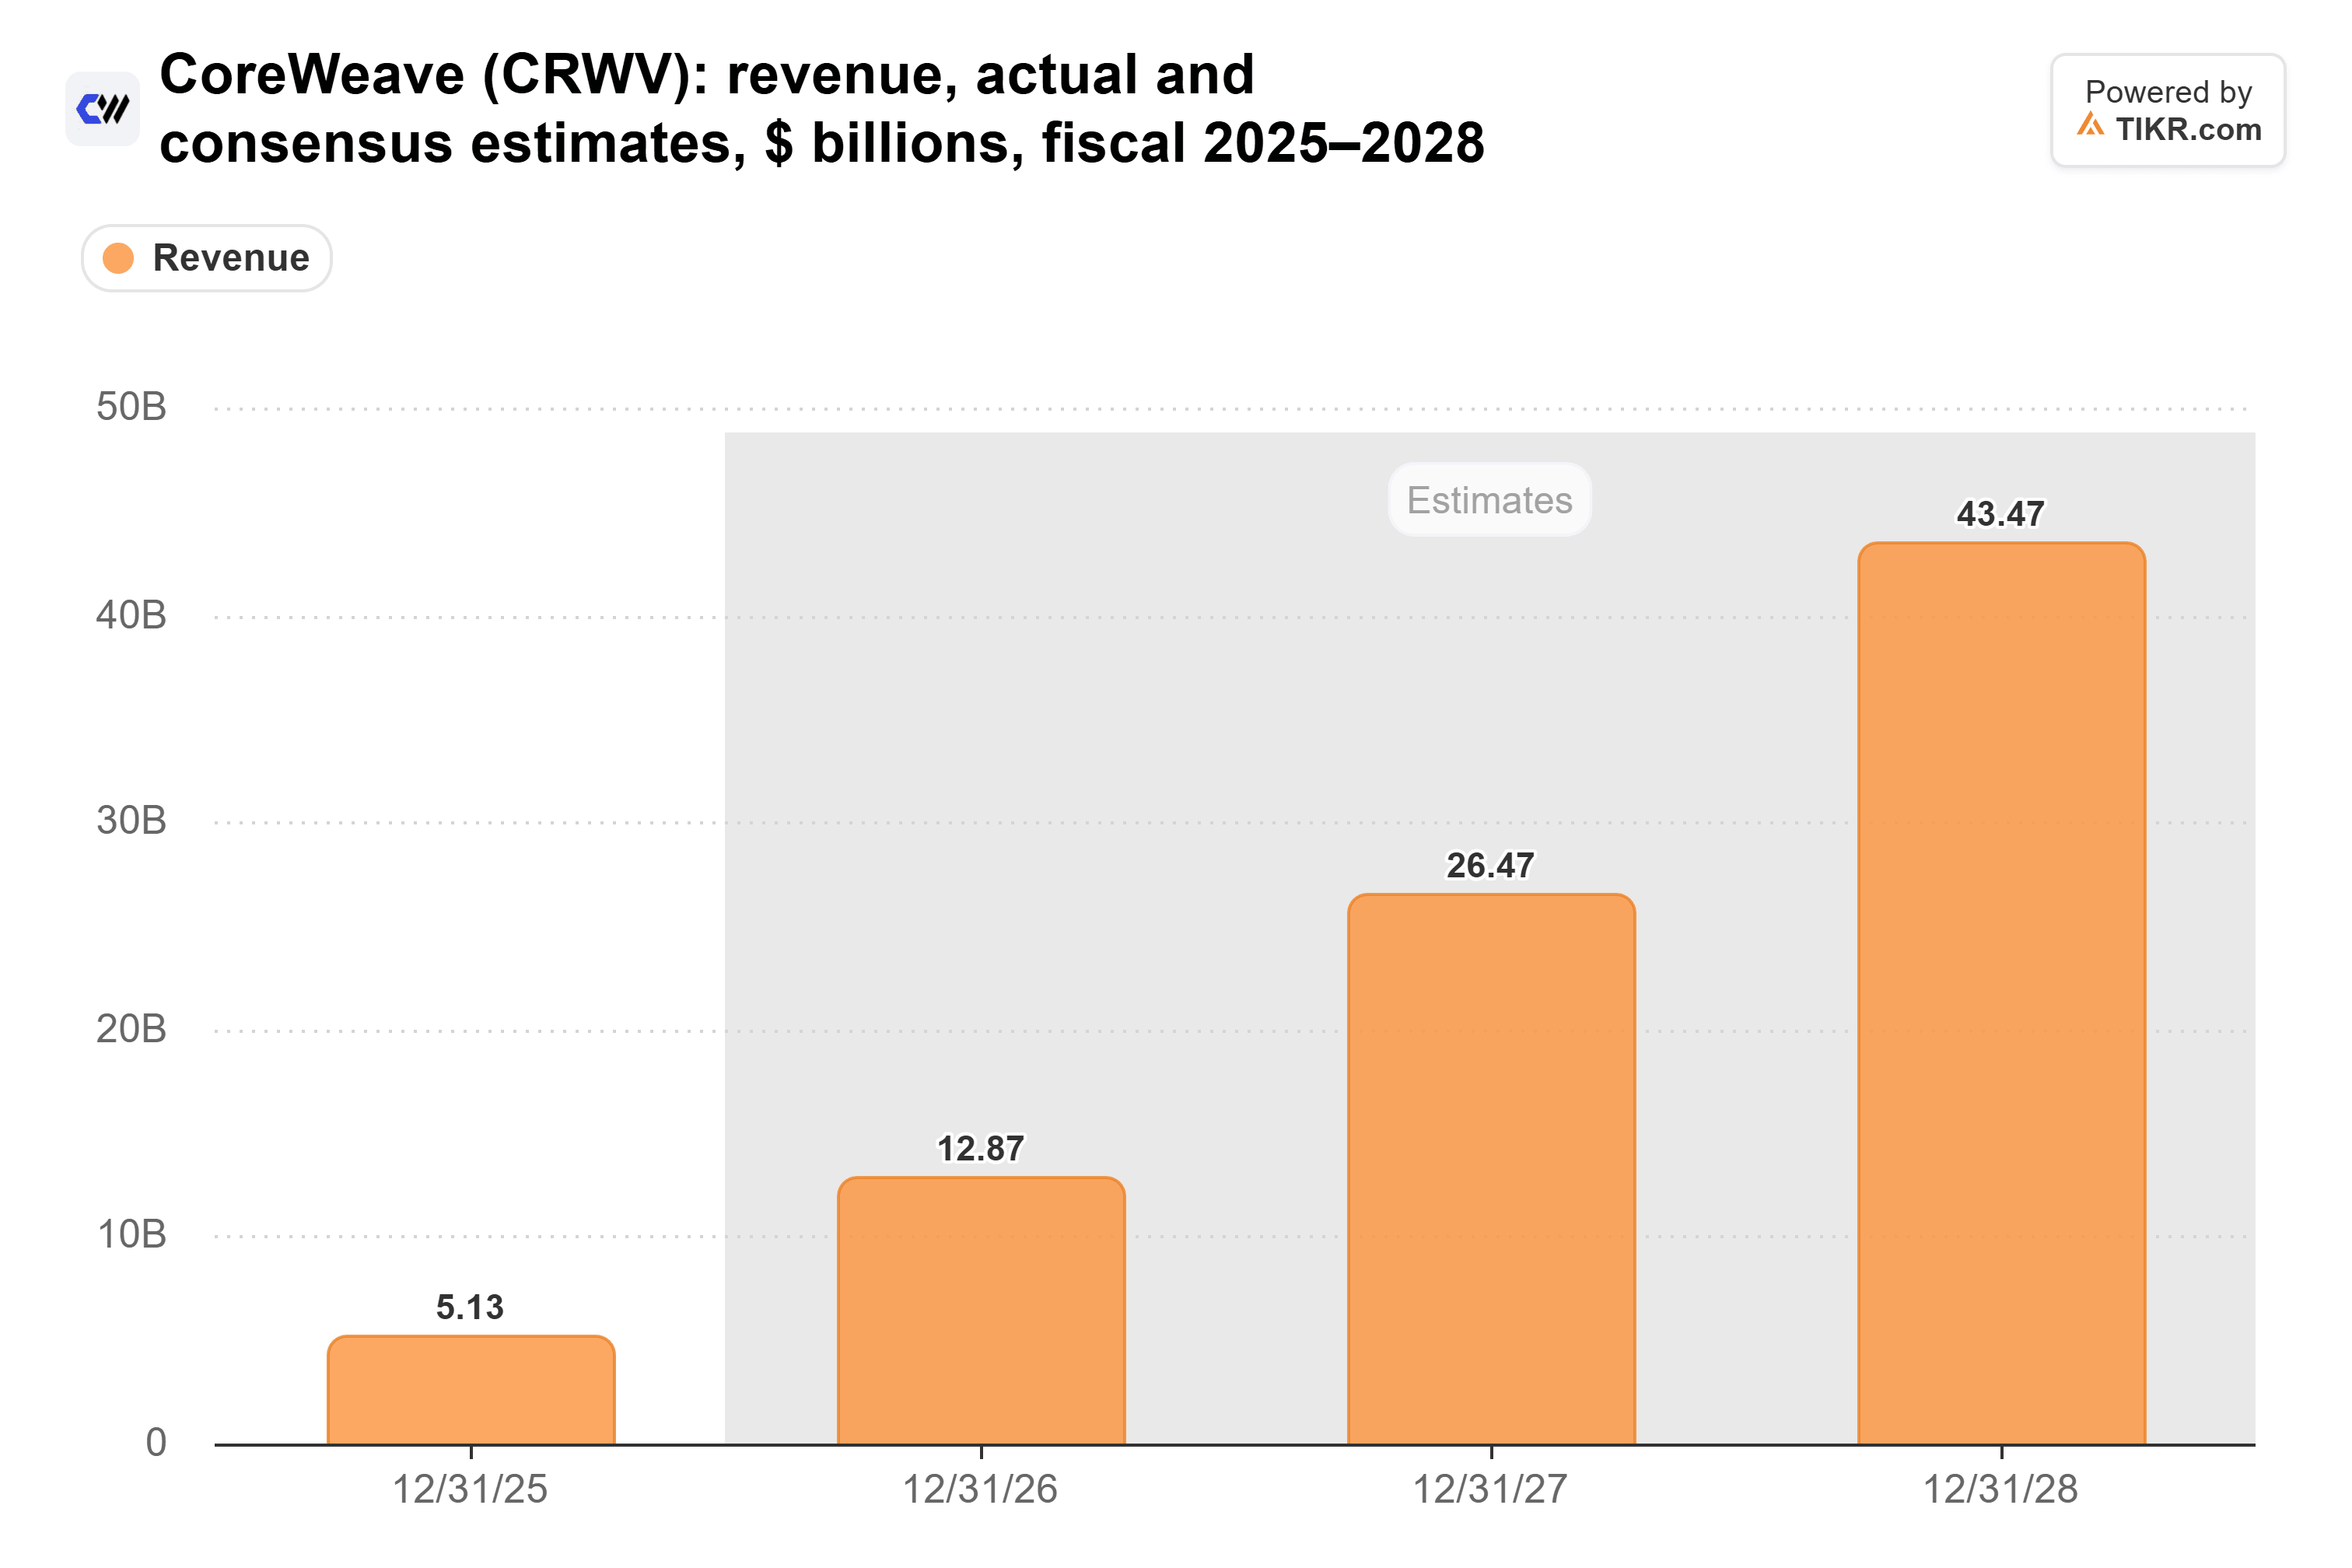This screenshot has height=1568, width=2352.
Task: Click the CoreWeave logo icon
Action: [102, 108]
